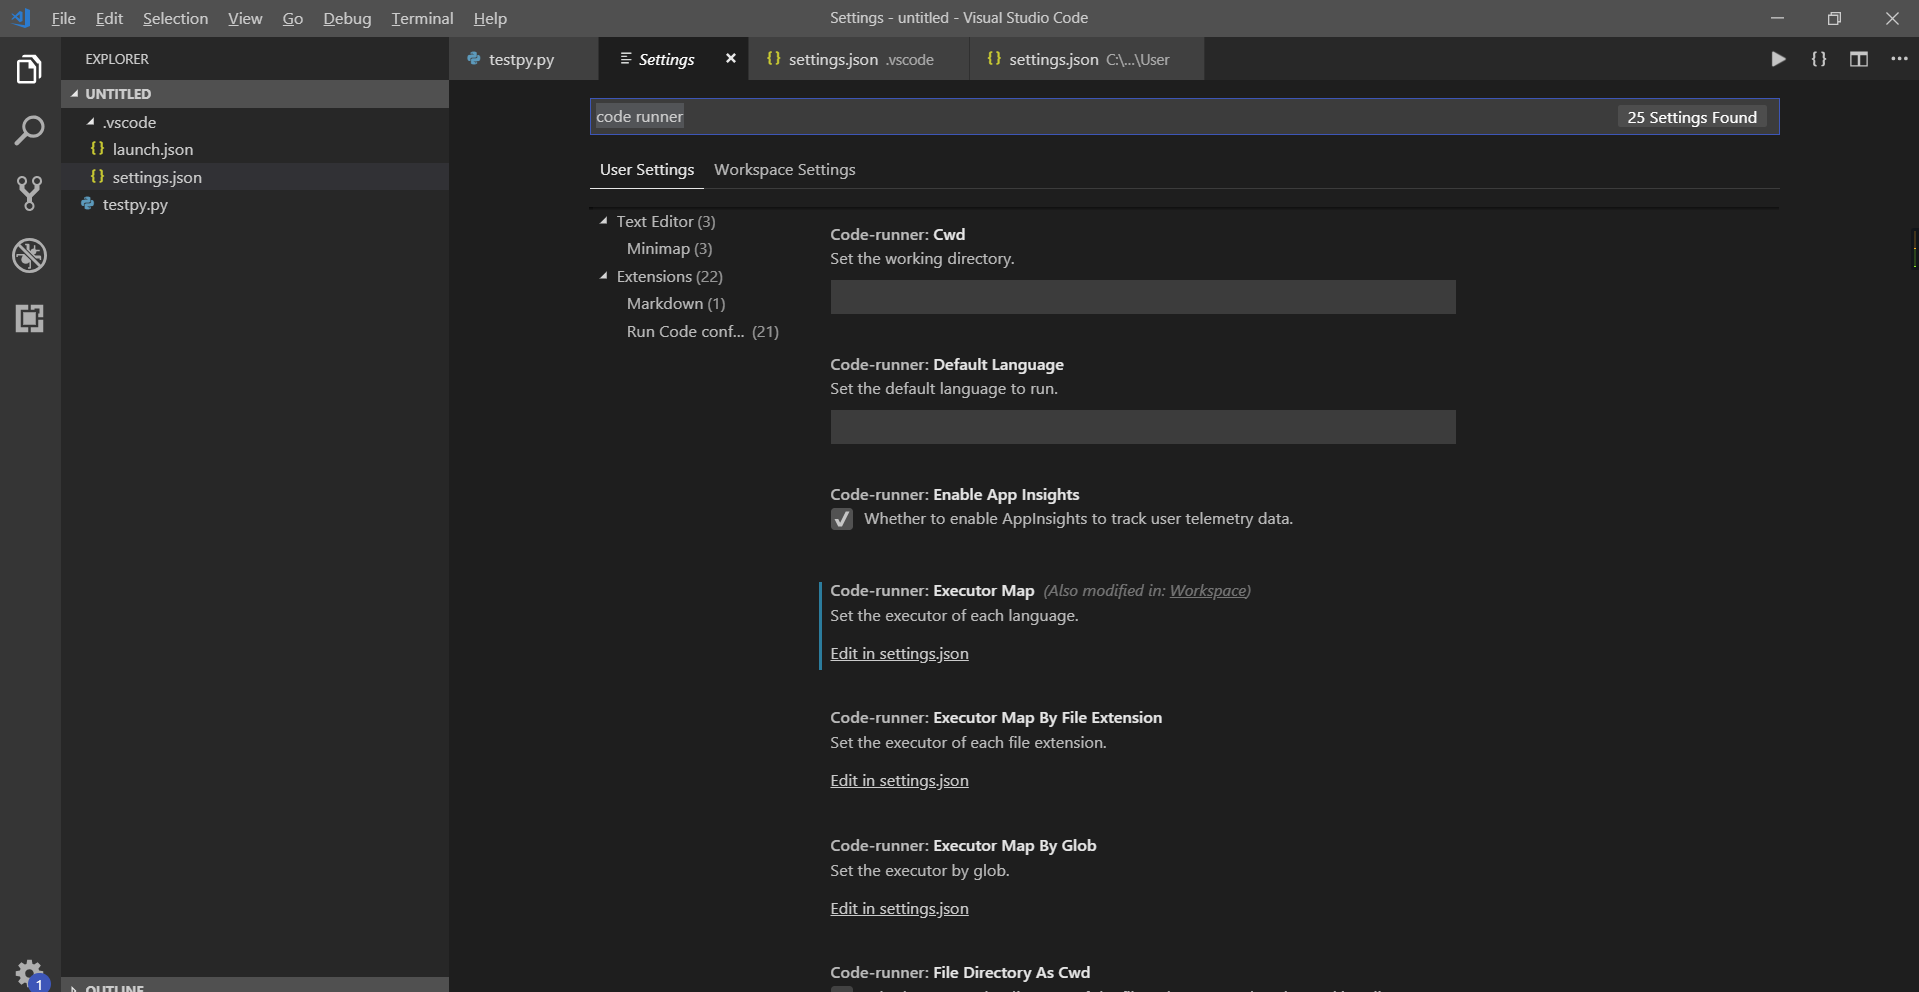Click the Default Language input field
Image resolution: width=1919 pixels, height=992 pixels.
[x=1143, y=427]
